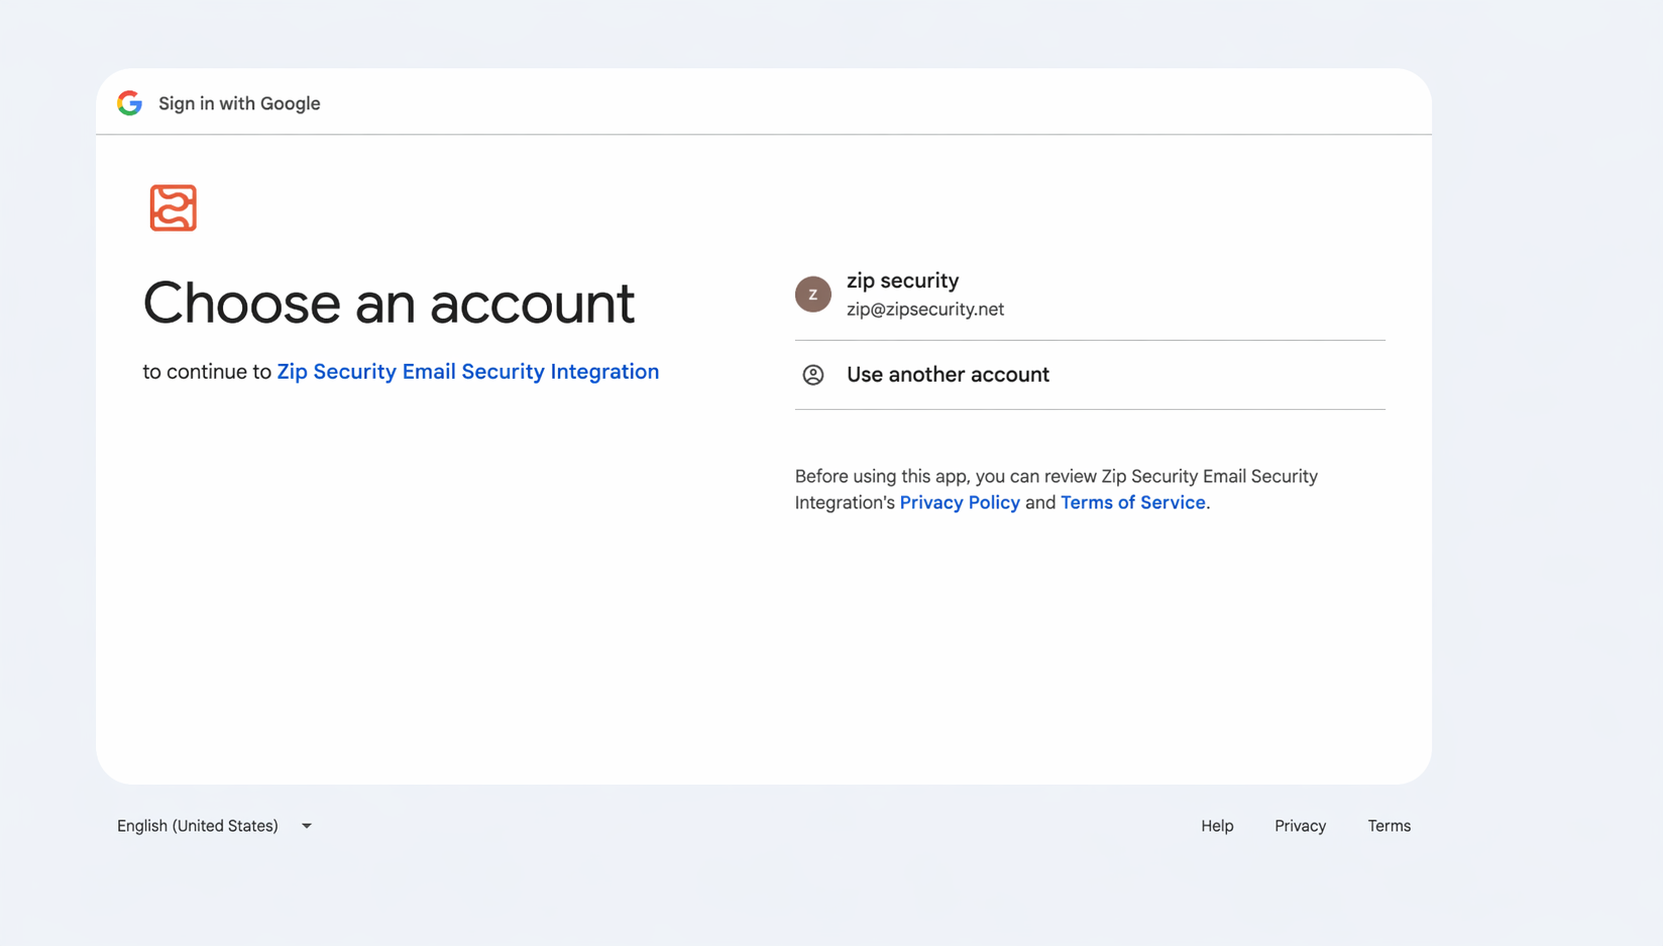Open the Terms of Service link
The height and width of the screenshot is (946, 1663).
[x=1133, y=503]
